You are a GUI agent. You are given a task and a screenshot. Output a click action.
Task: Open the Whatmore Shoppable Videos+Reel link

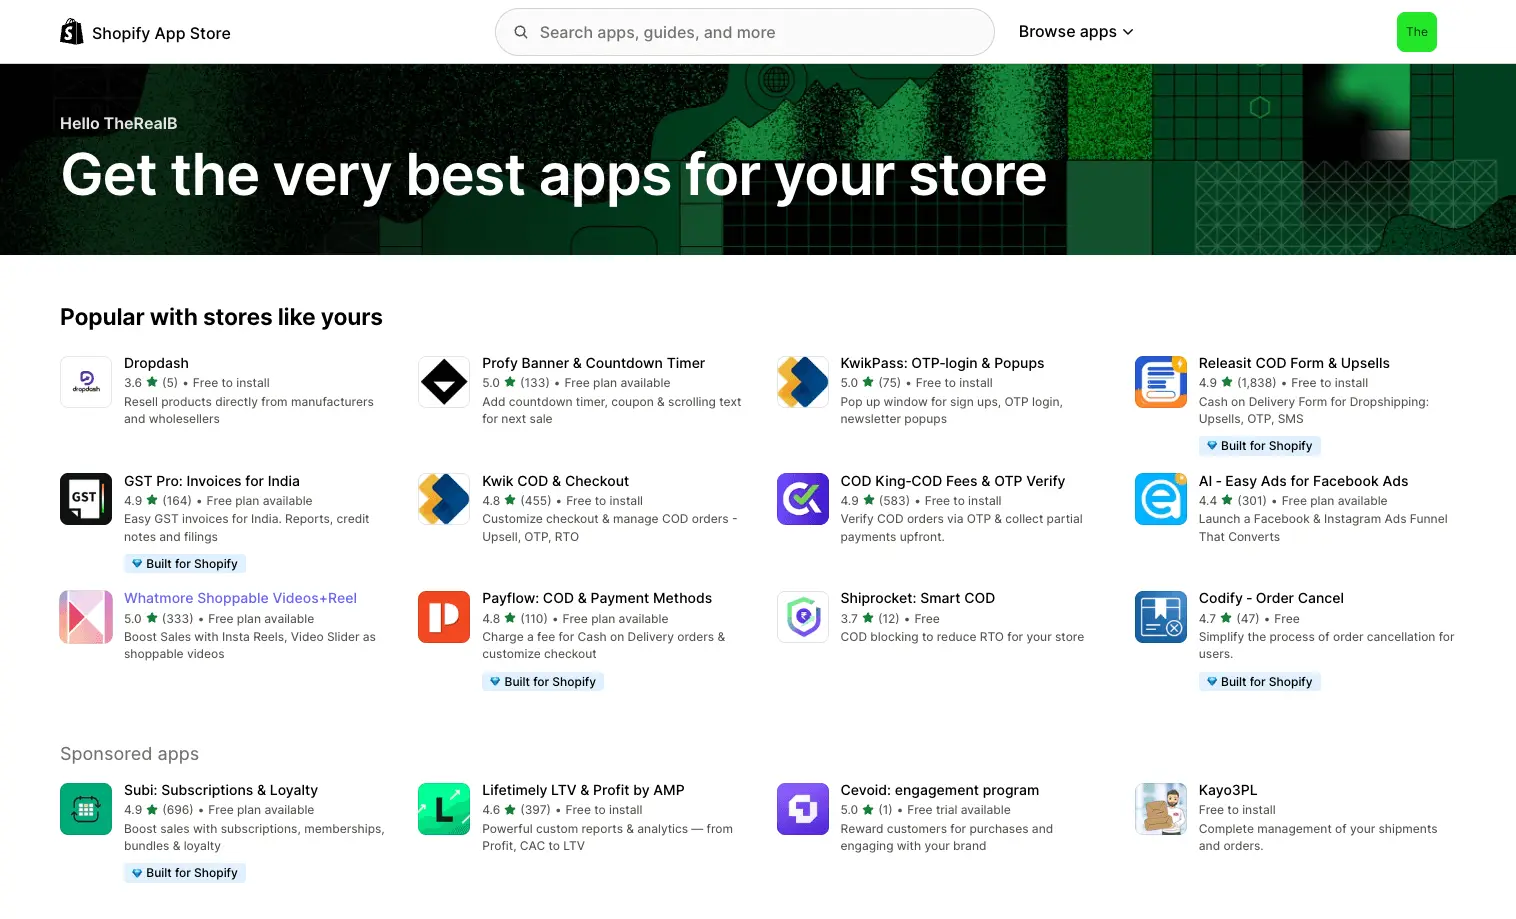[x=240, y=597]
